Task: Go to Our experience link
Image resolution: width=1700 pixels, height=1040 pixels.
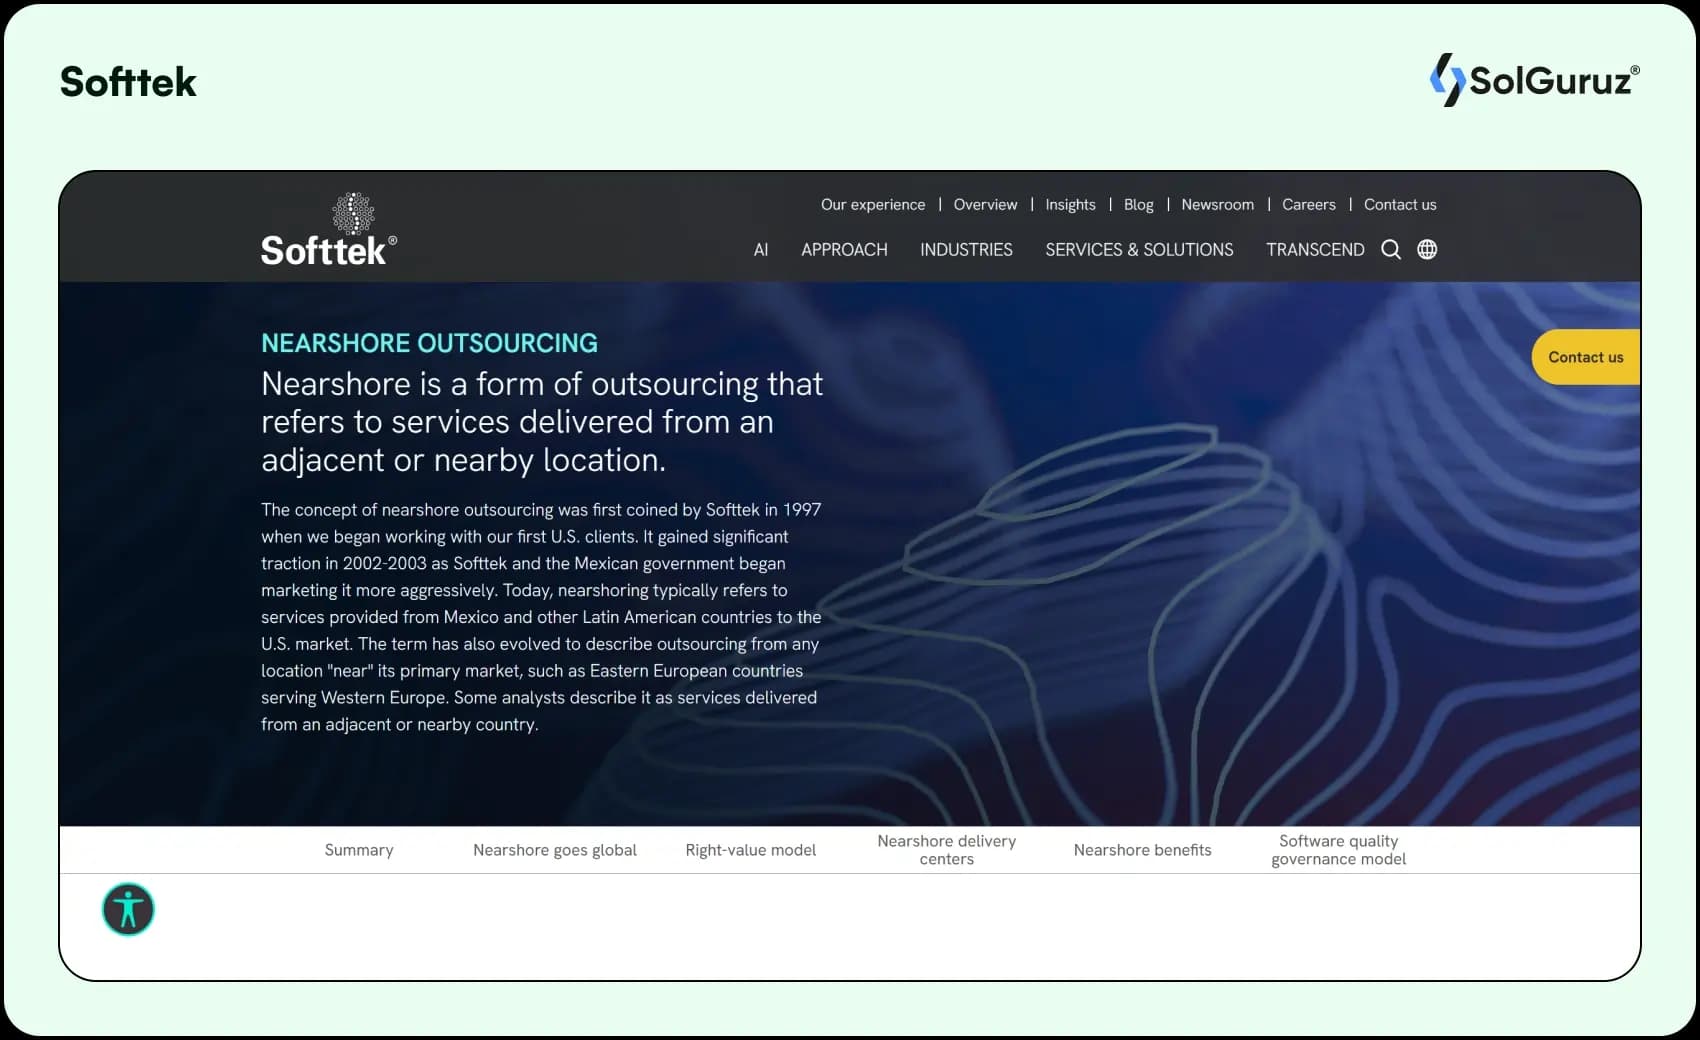Action: (x=873, y=204)
